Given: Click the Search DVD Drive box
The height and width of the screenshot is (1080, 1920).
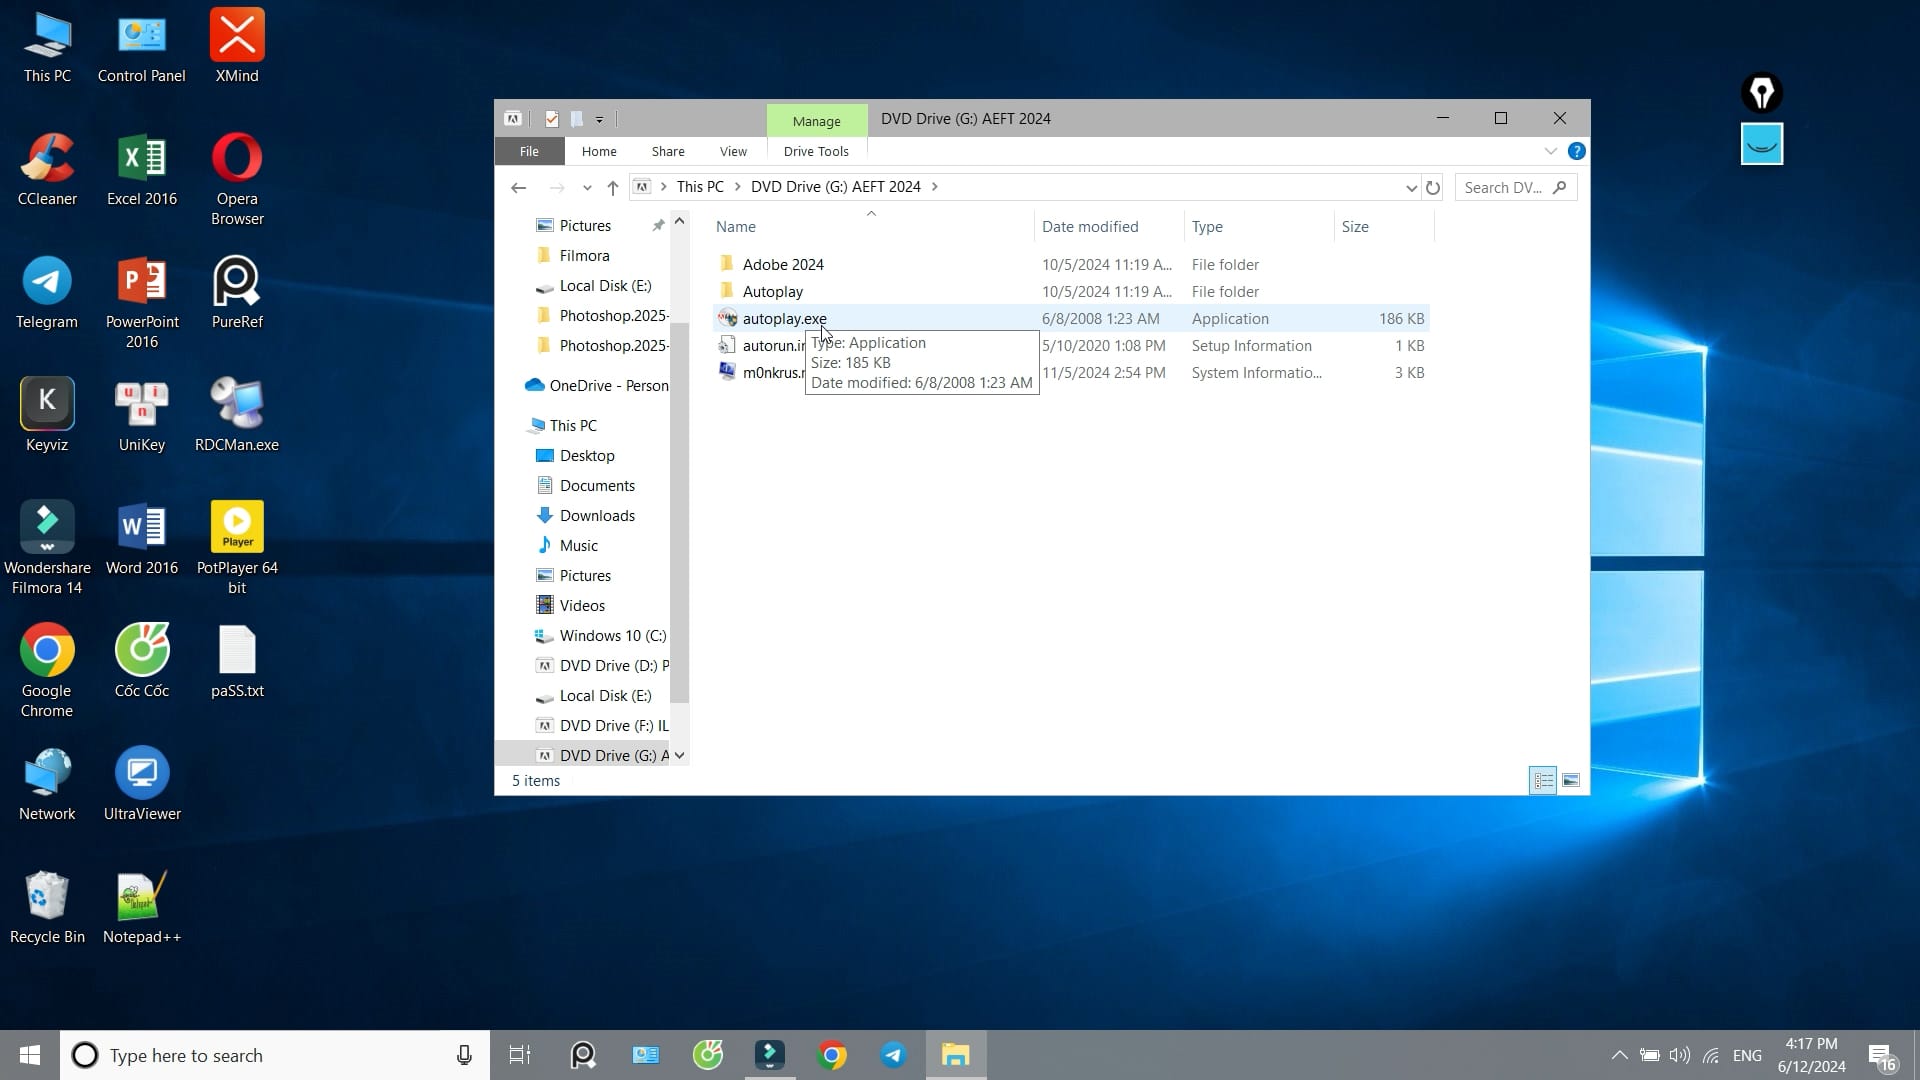Looking at the screenshot, I should pyautogui.click(x=1516, y=187).
